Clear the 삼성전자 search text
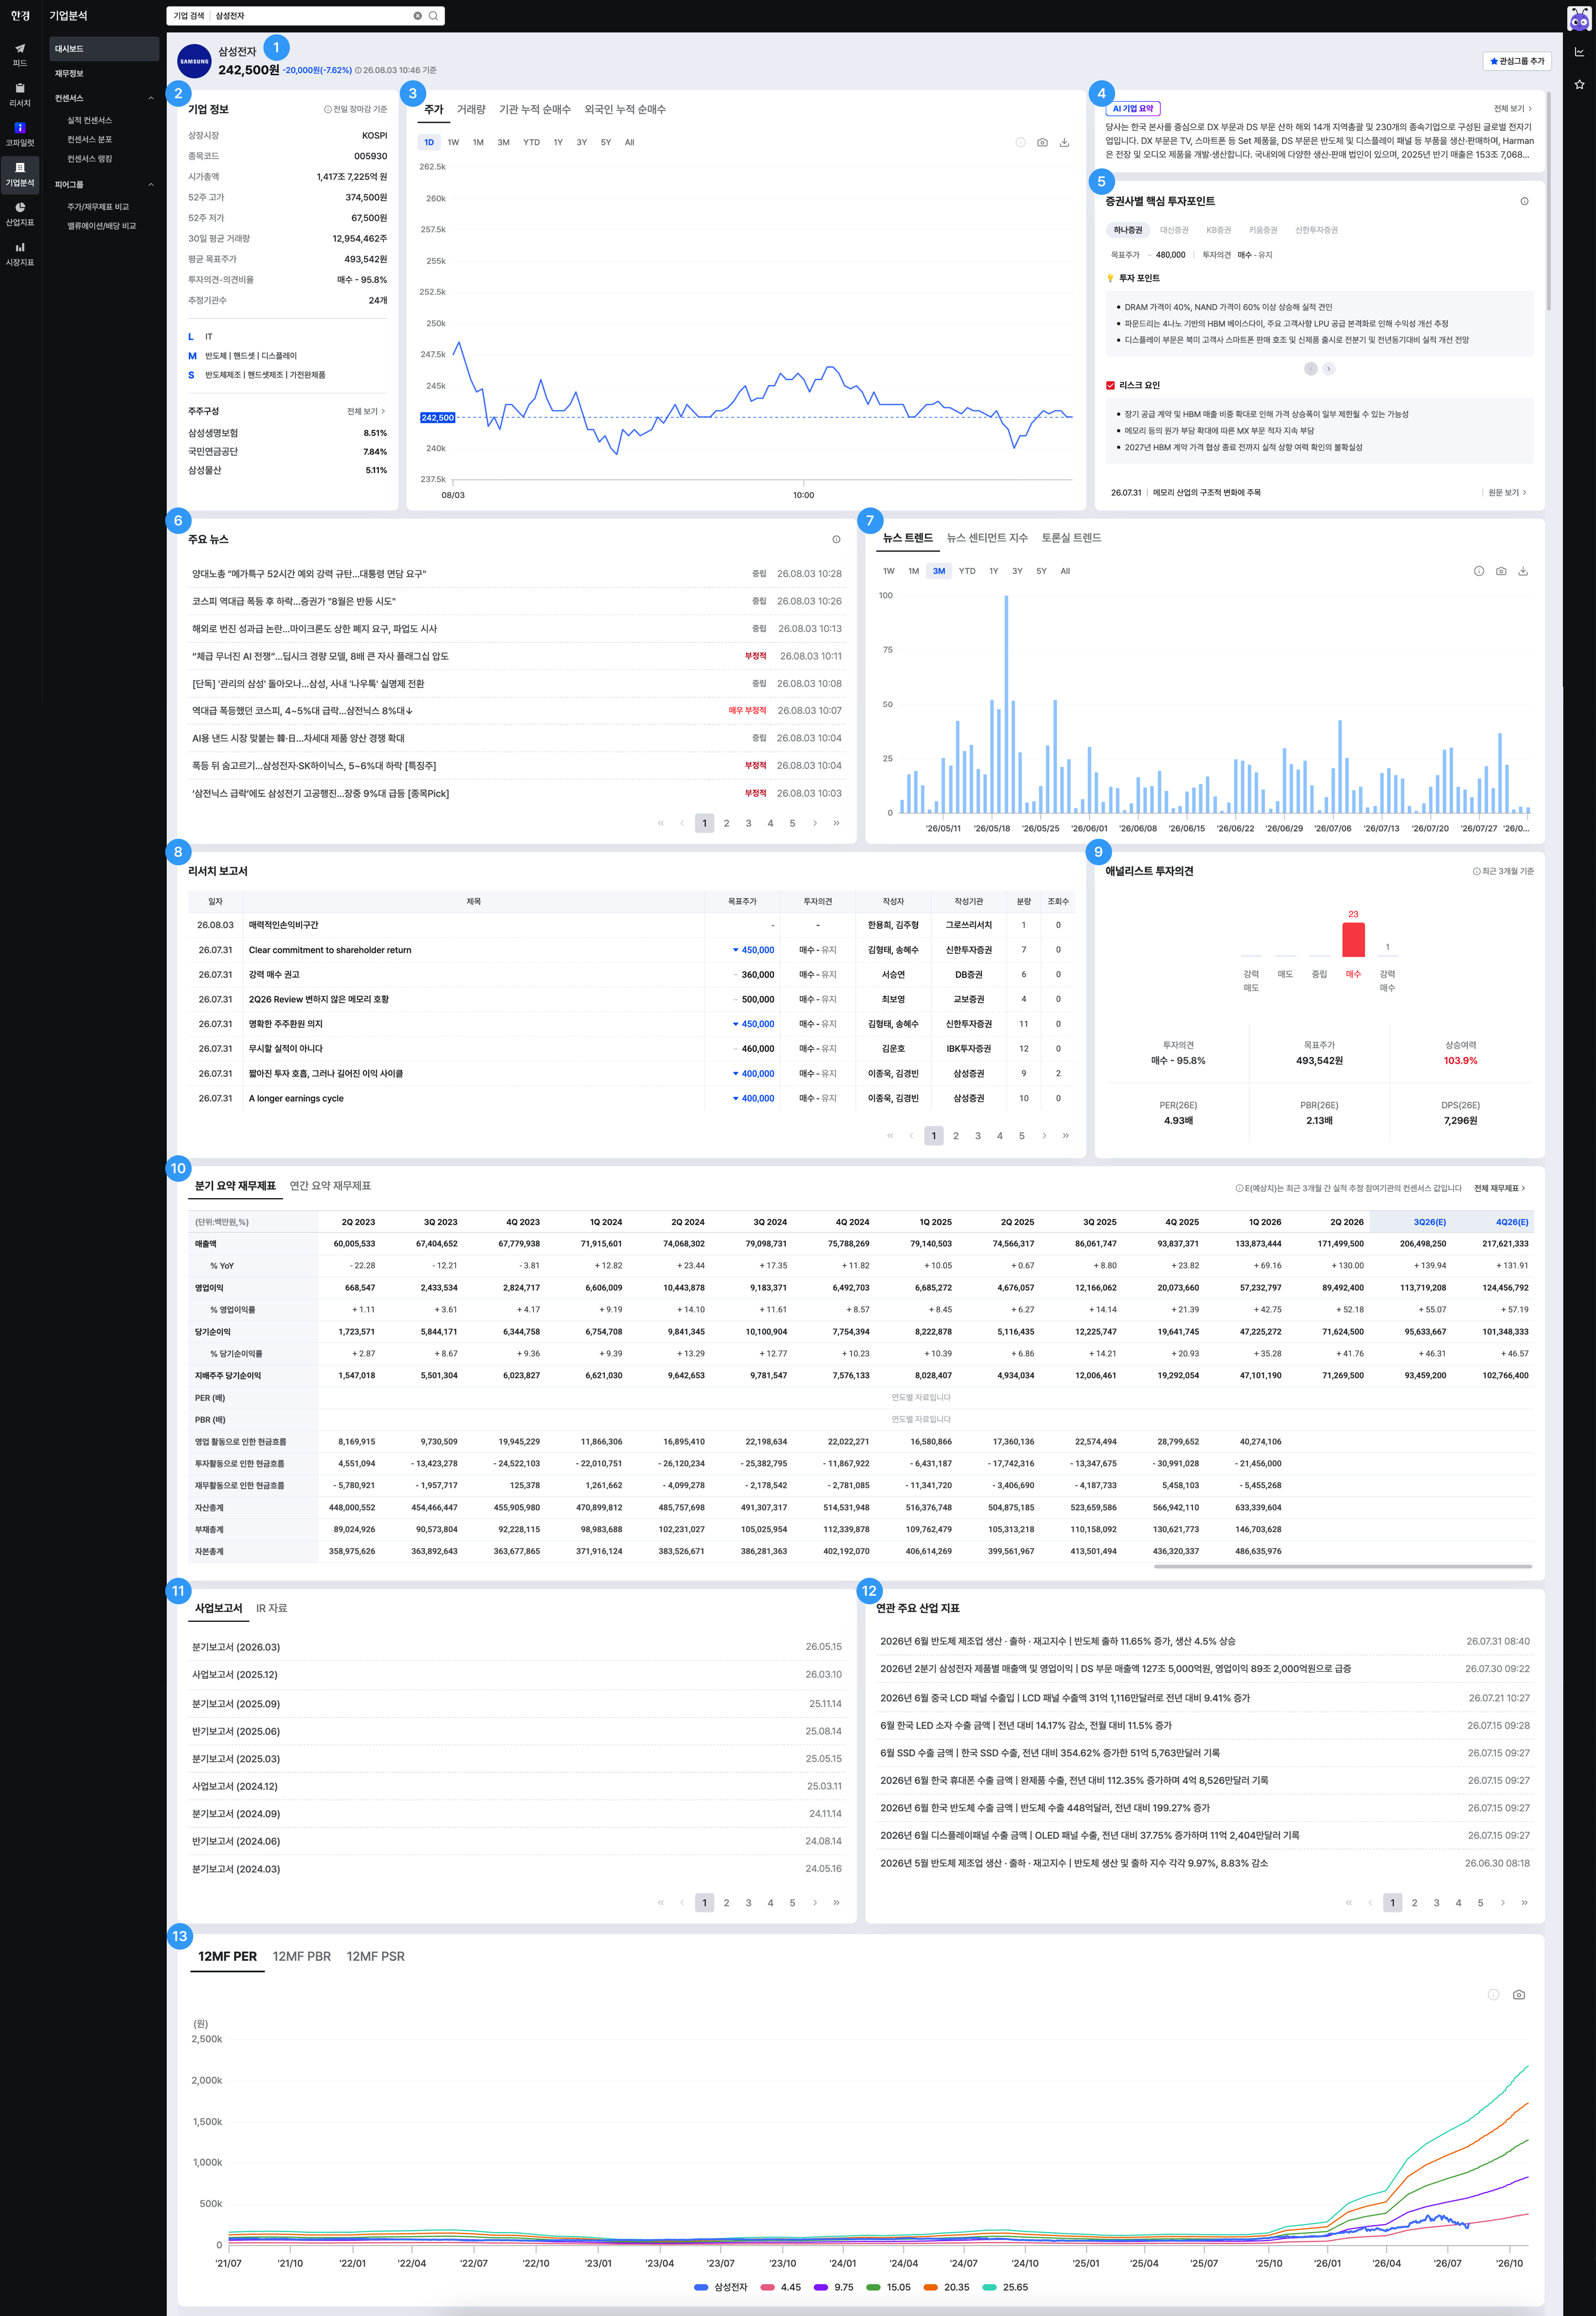 point(418,16)
